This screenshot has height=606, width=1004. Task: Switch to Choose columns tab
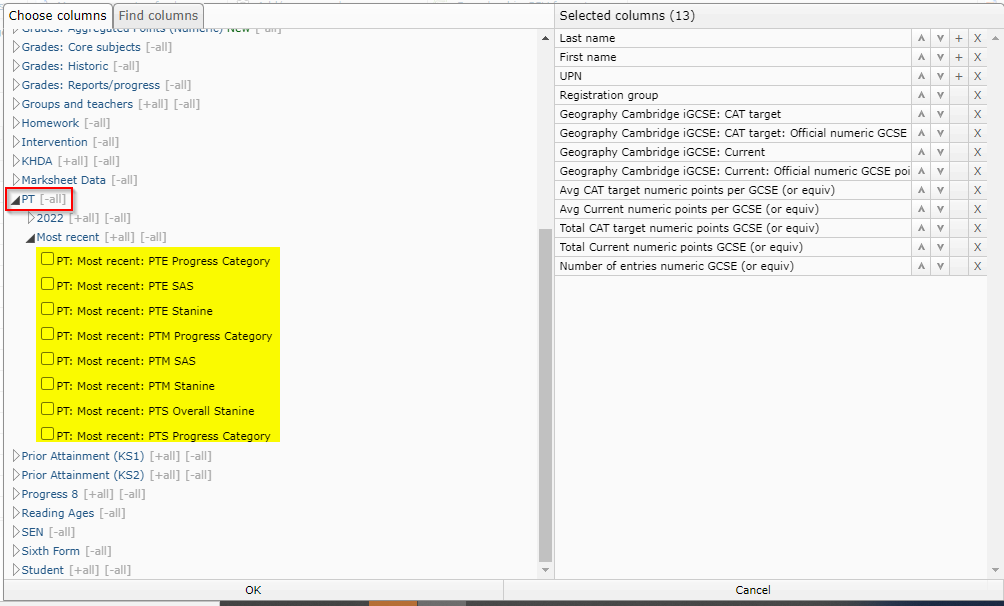coord(58,15)
